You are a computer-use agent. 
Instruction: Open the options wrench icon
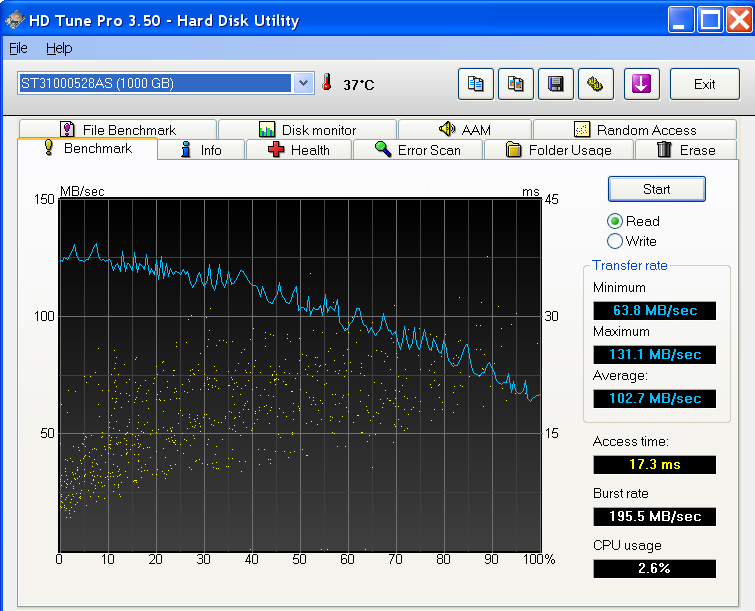[595, 84]
